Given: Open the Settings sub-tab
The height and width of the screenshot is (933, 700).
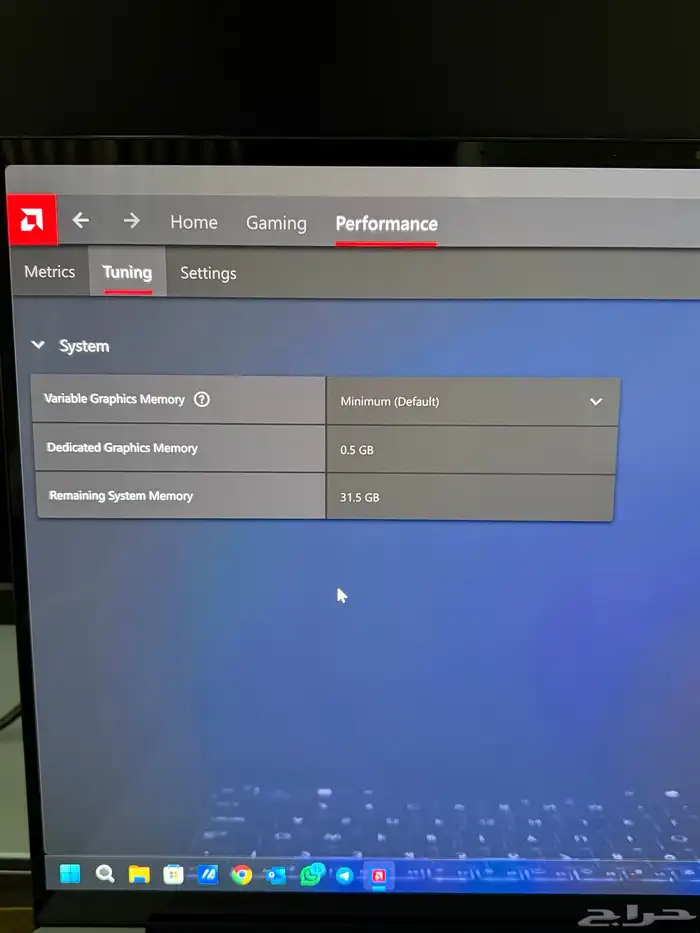Looking at the screenshot, I should point(208,273).
